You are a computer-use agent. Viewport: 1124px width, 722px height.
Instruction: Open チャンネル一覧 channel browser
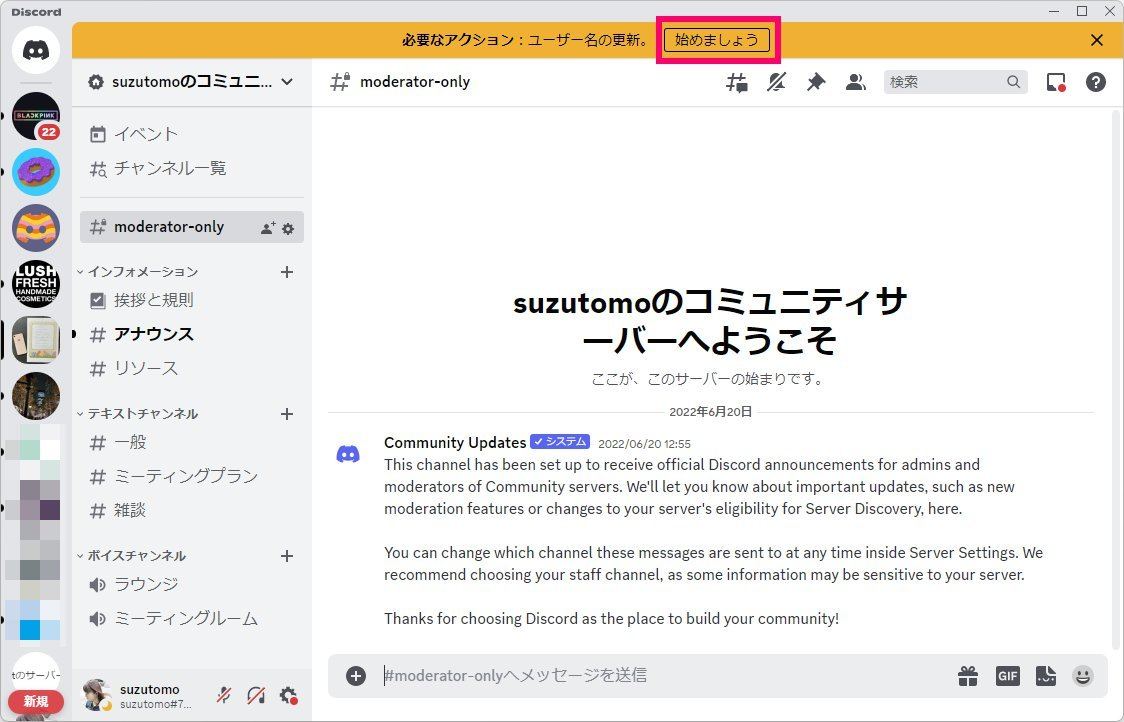point(192,168)
